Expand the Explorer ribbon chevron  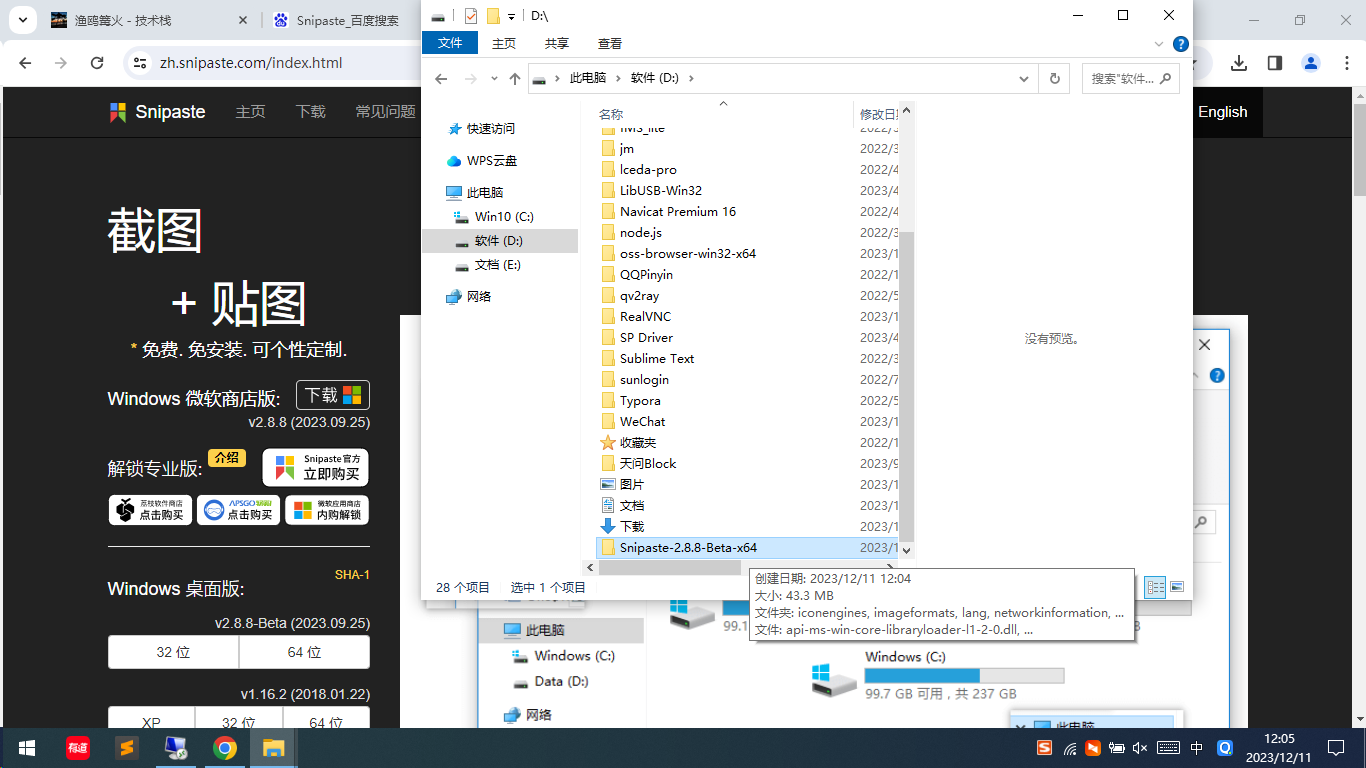coord(1159,44)
